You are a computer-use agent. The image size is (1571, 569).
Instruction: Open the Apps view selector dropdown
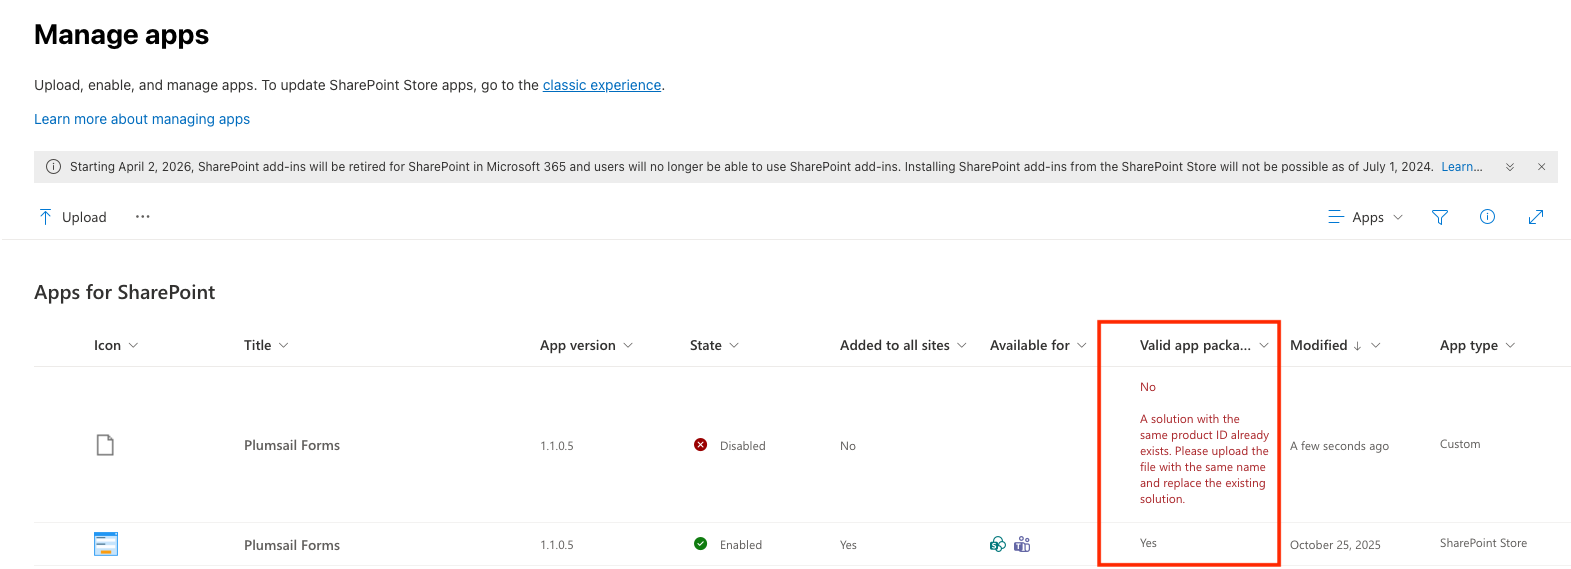[1365, 217]
